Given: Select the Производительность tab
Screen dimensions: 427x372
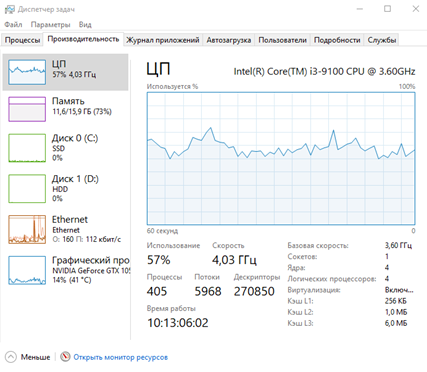Looking at the screenshot, I should pyautogui.click(x=83, y=39).
